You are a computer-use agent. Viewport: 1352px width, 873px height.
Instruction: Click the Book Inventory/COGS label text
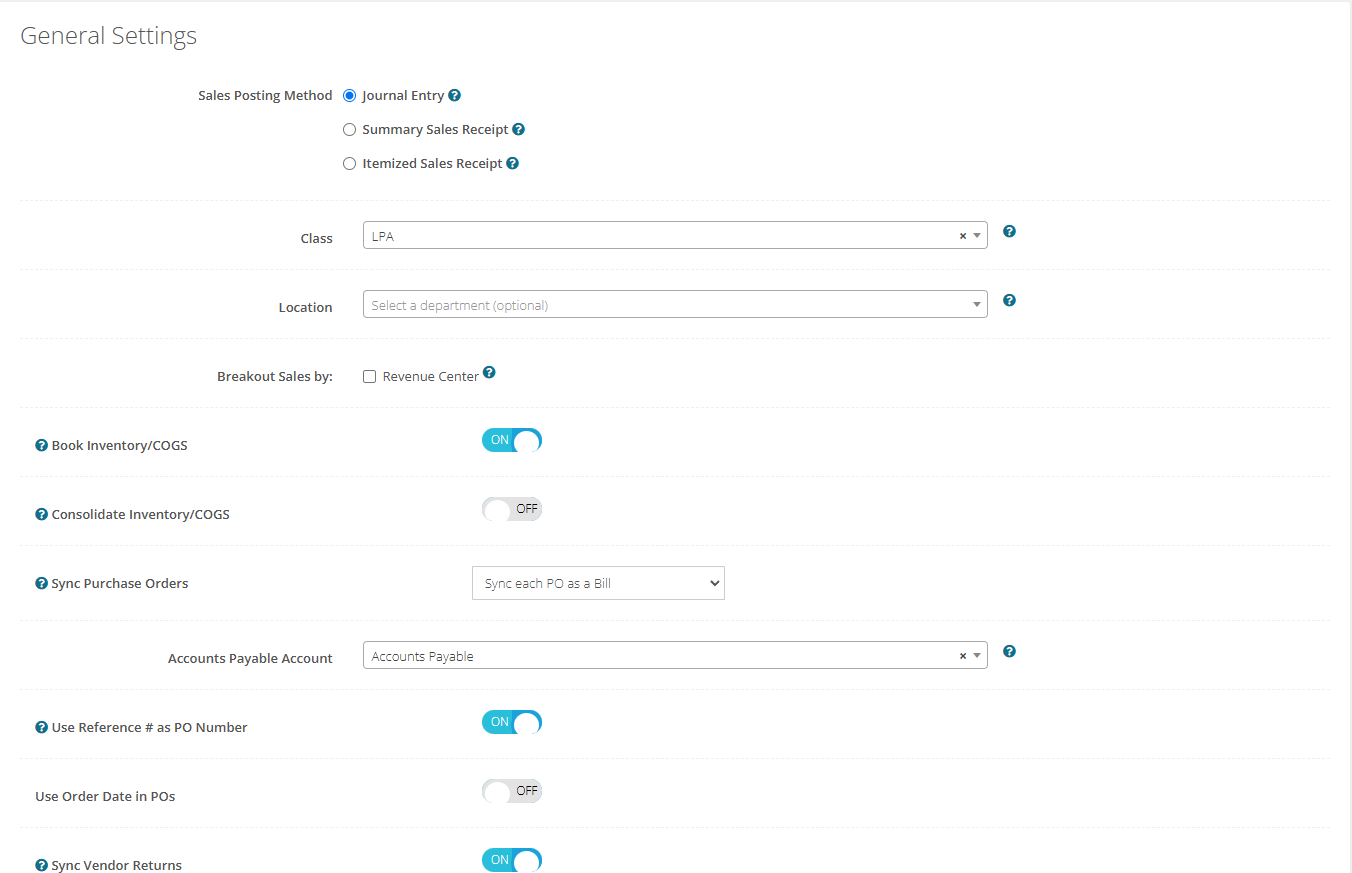click(120, 446)
